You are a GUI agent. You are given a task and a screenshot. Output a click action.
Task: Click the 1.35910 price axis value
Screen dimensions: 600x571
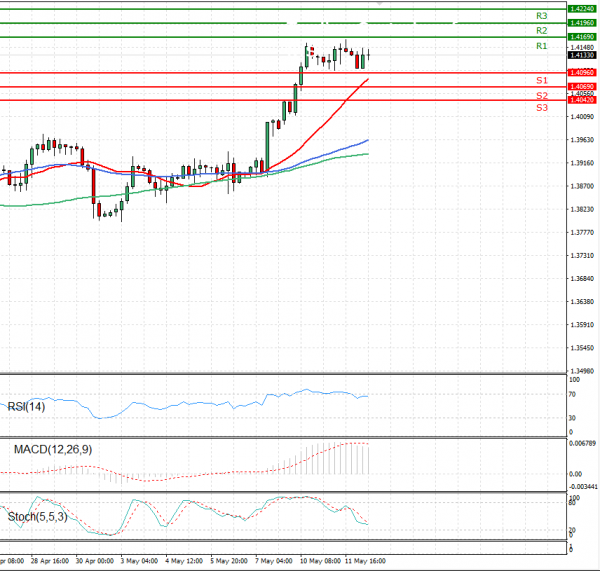coord(582,325)
